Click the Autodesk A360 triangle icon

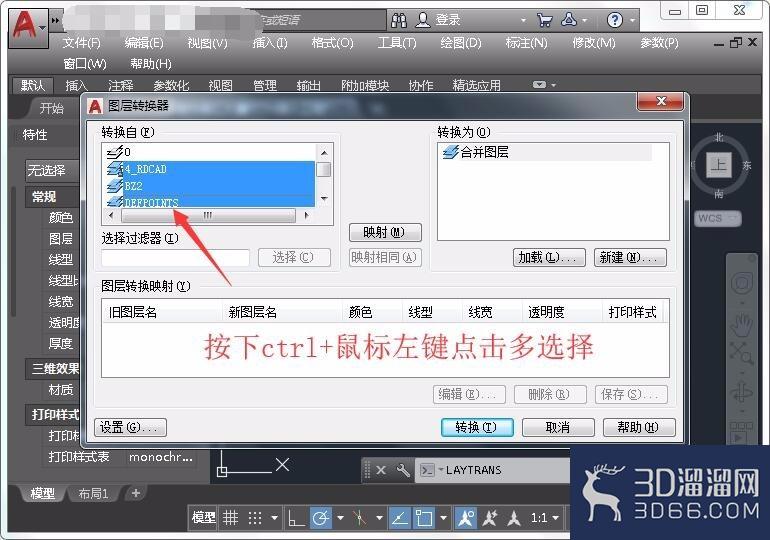569,20
